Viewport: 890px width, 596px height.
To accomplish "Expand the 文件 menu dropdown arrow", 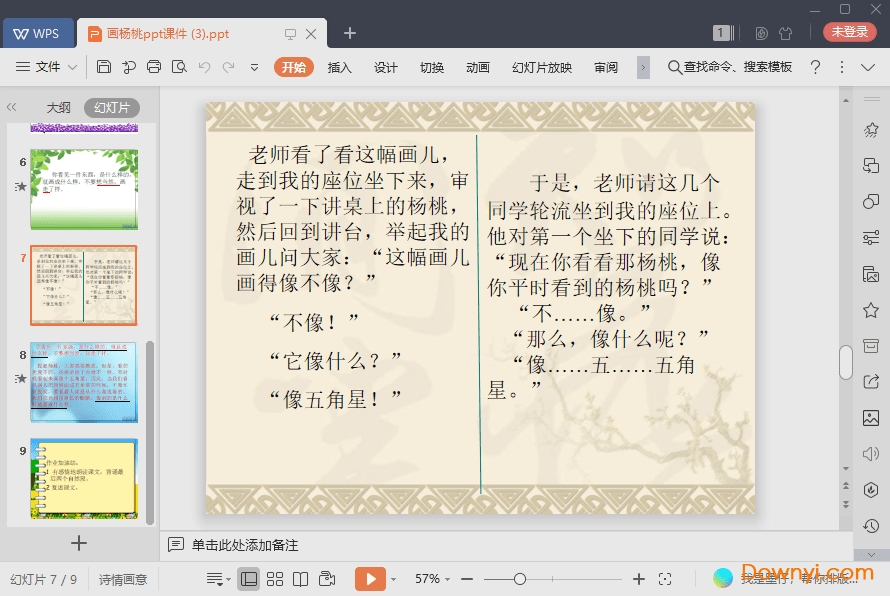I will [73, 67].
